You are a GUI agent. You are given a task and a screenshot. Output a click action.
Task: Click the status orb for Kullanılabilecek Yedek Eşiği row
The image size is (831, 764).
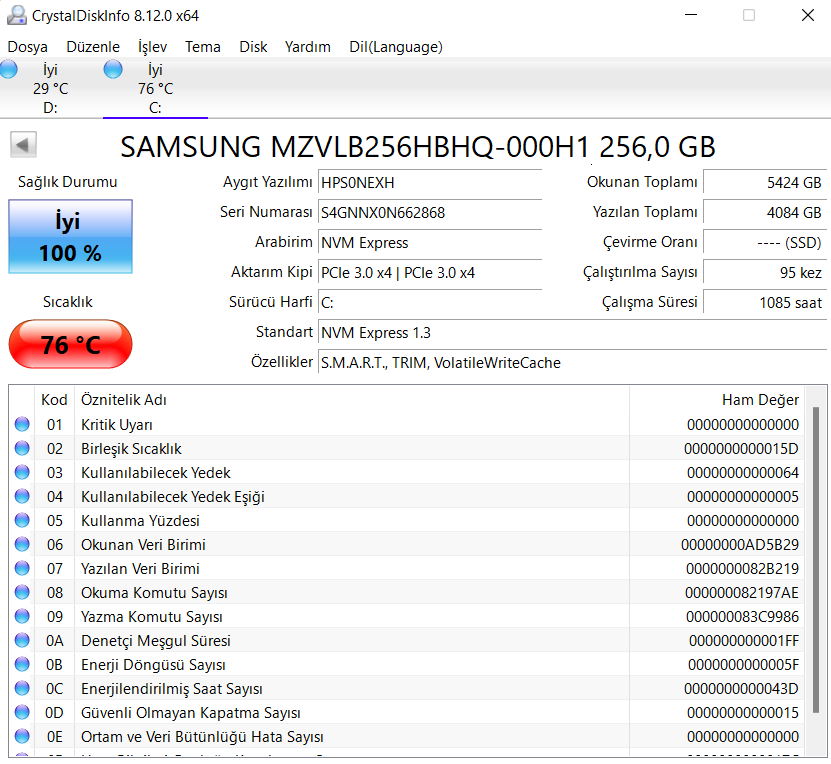[x=22, y=496]
